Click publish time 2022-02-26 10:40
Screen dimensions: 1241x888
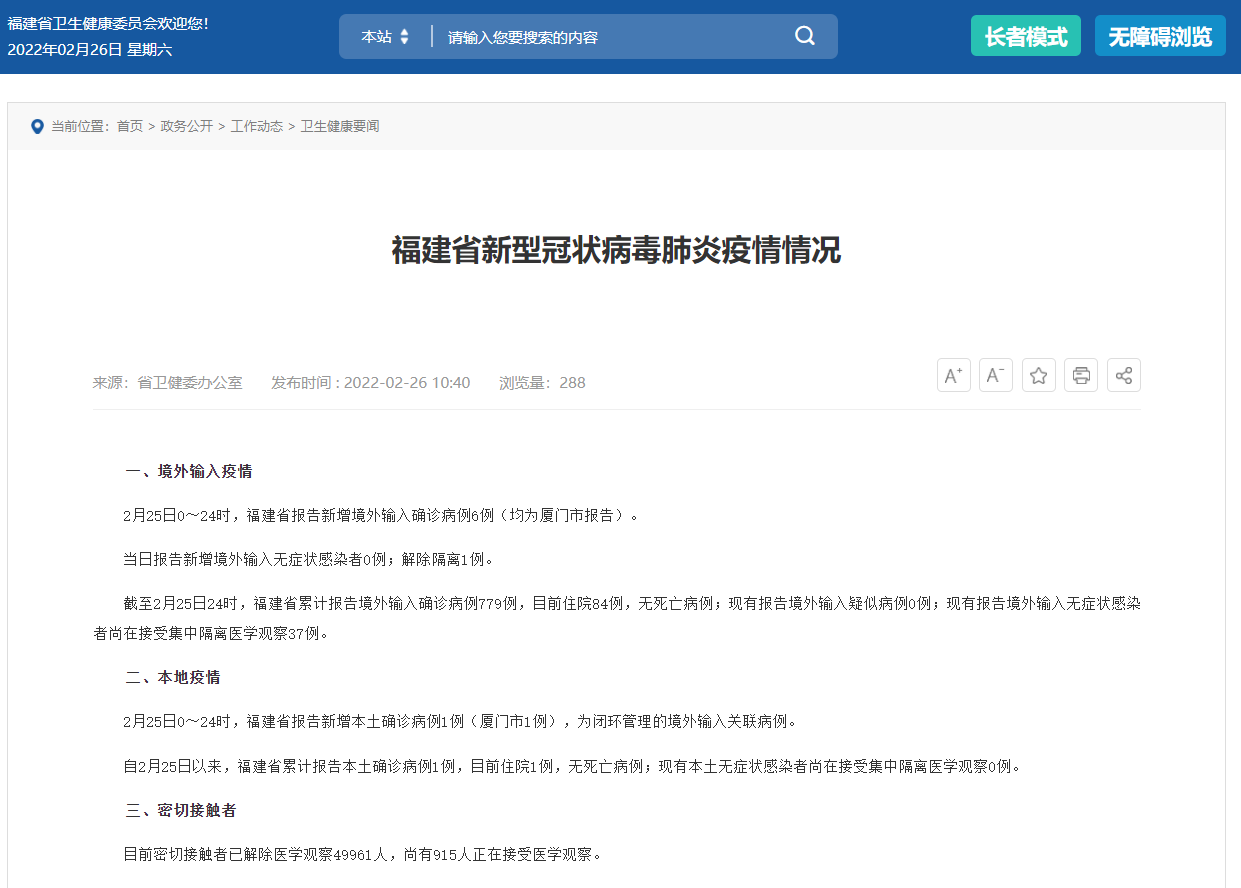407,383
